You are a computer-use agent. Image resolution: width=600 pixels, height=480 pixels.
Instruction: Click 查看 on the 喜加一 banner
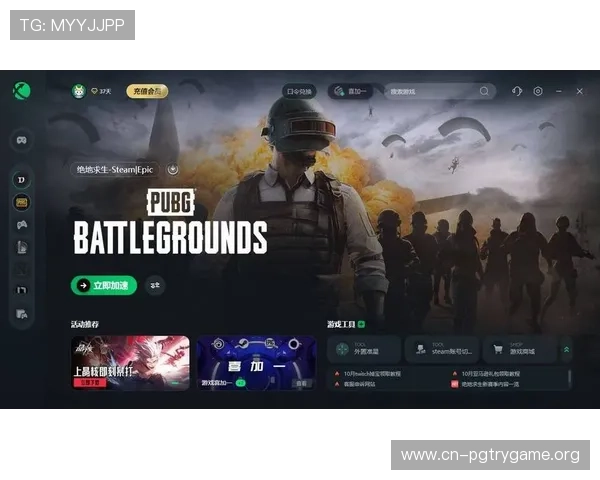click(x=302, y=383)
